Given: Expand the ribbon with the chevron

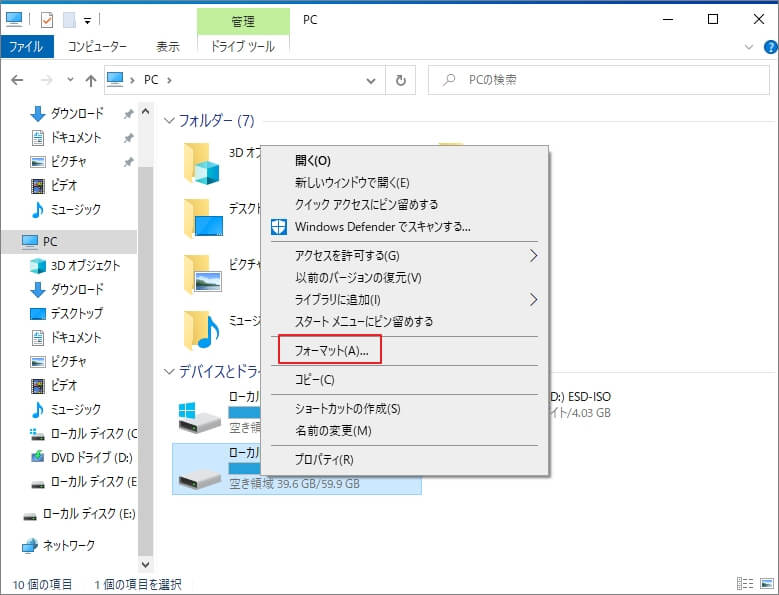Looking at the screenshot, I should pyautogui.click(x=749, y=47).
